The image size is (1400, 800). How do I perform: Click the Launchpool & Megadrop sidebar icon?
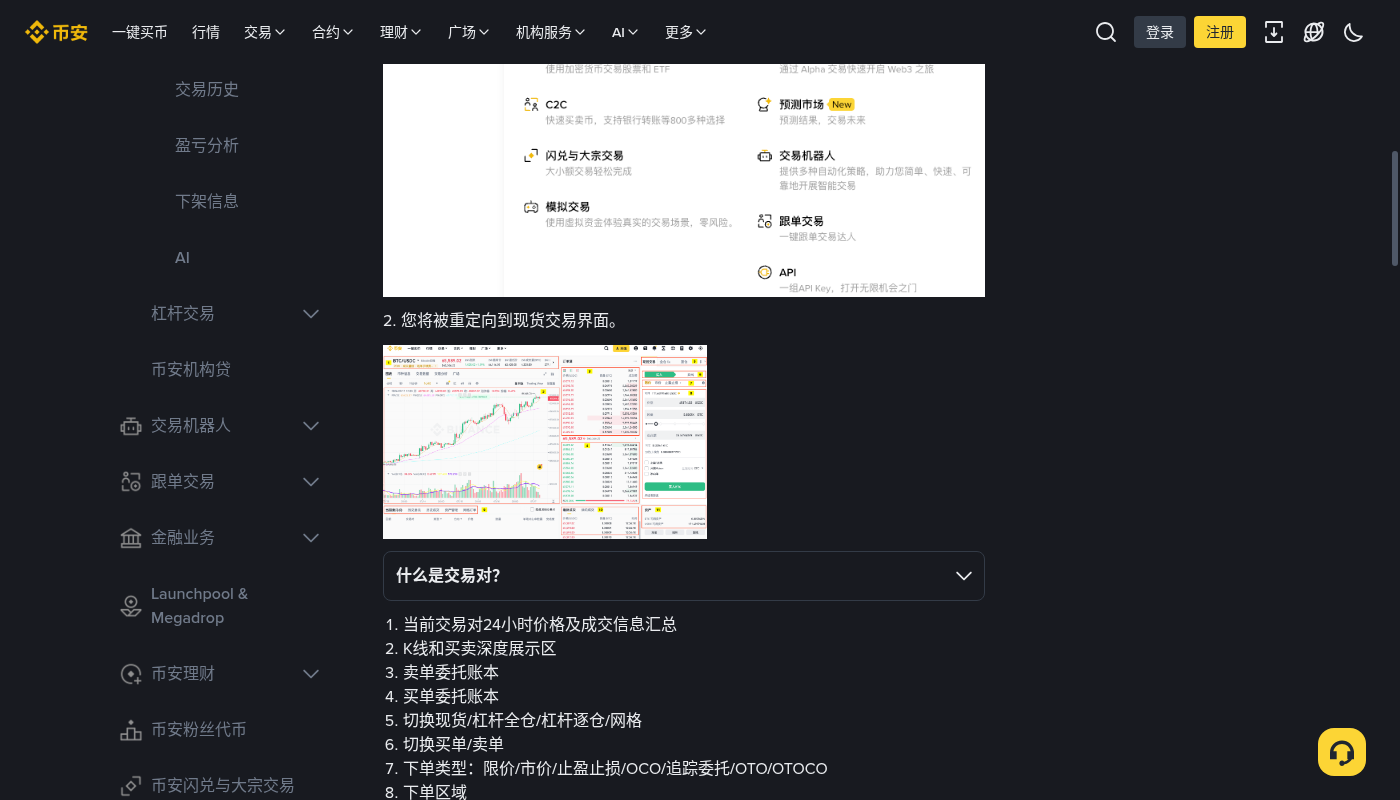[131, 606]
